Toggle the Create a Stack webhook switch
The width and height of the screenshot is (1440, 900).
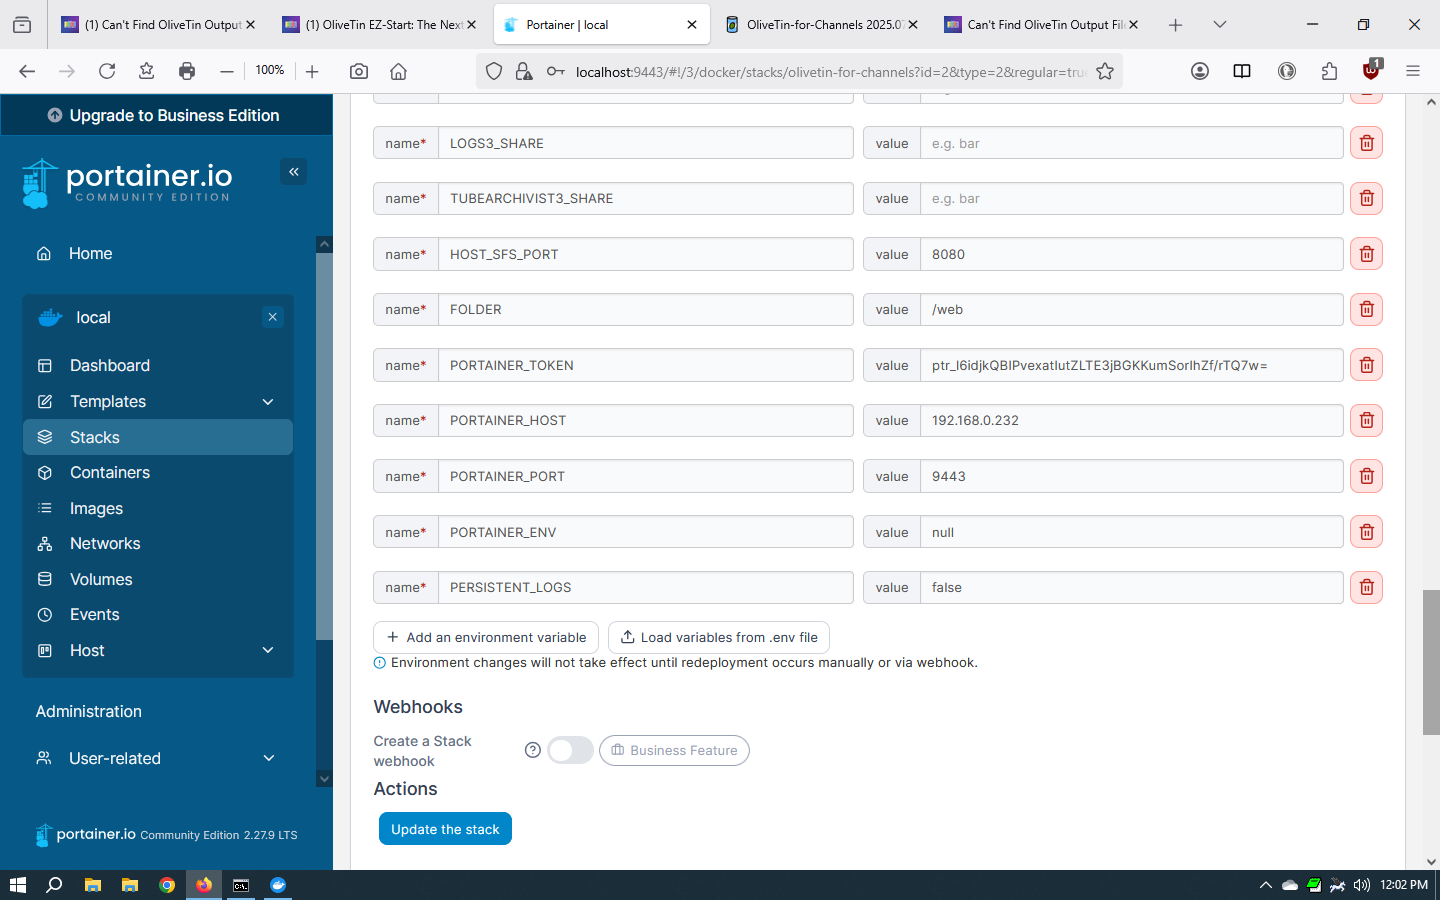[x=570, y=750]
